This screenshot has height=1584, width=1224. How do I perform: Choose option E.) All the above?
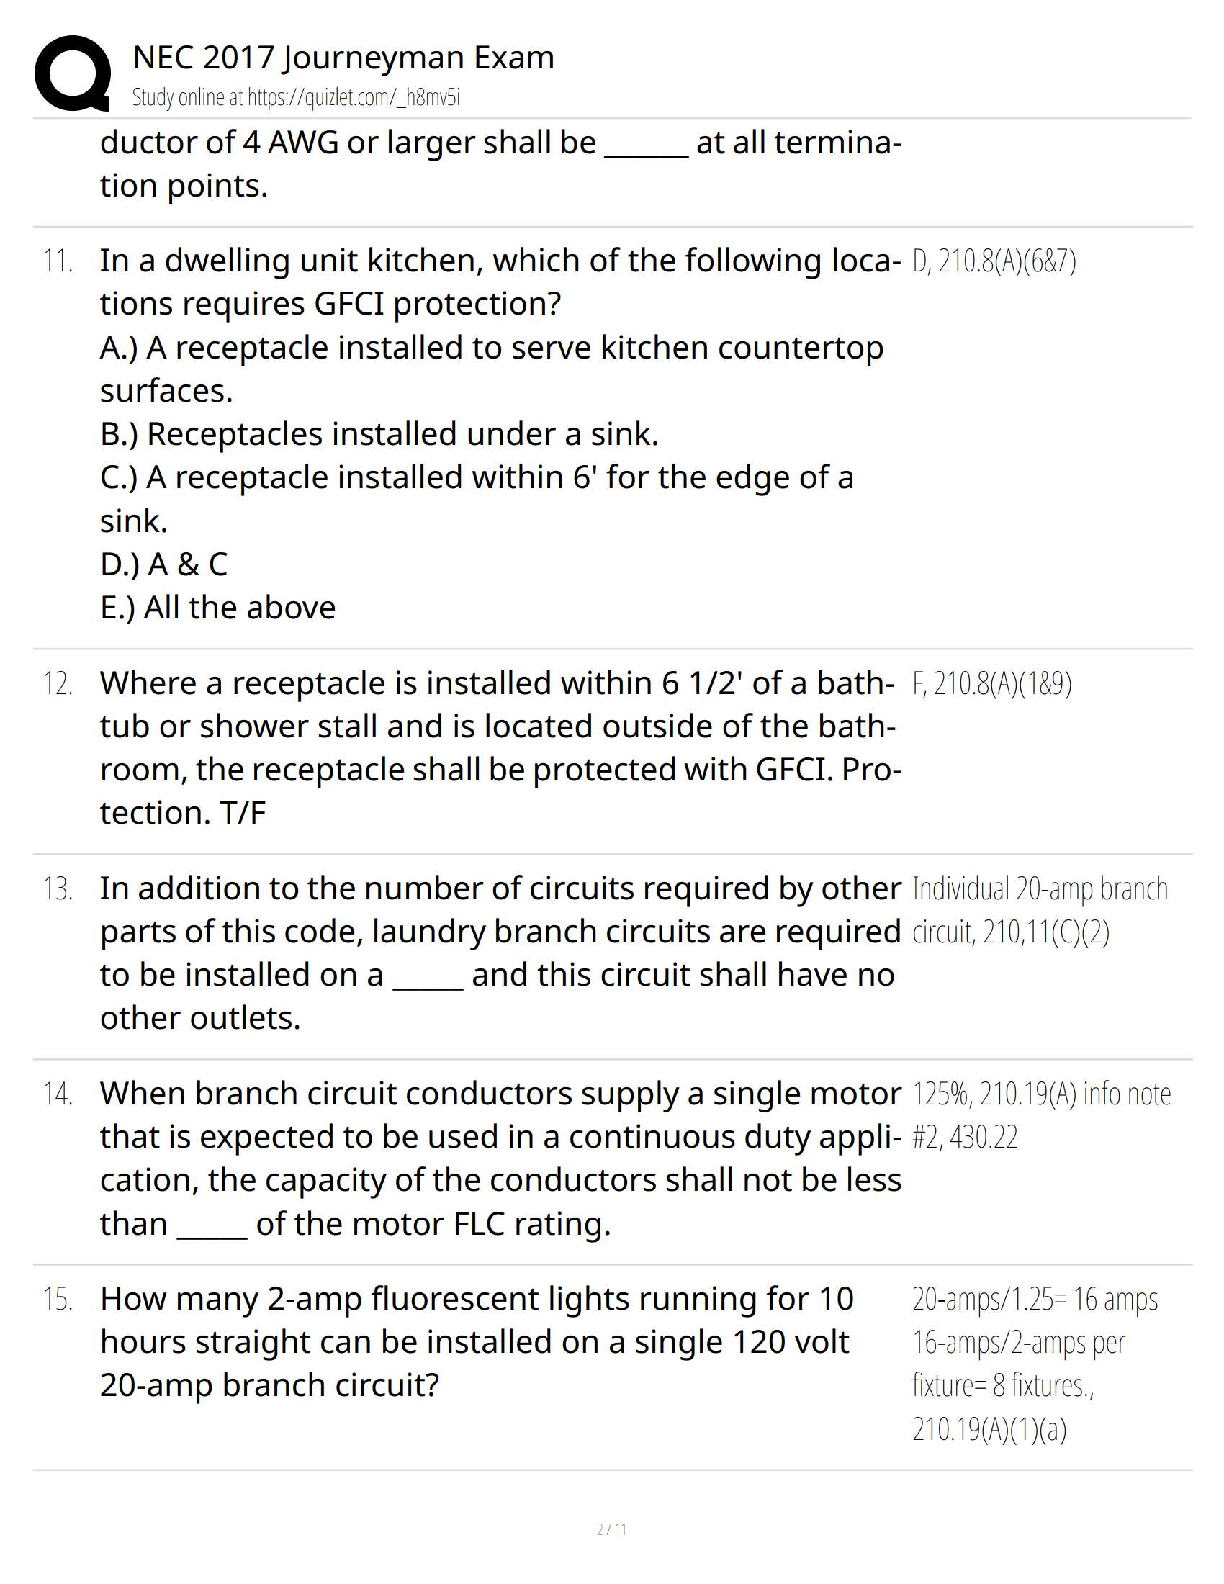218,608
